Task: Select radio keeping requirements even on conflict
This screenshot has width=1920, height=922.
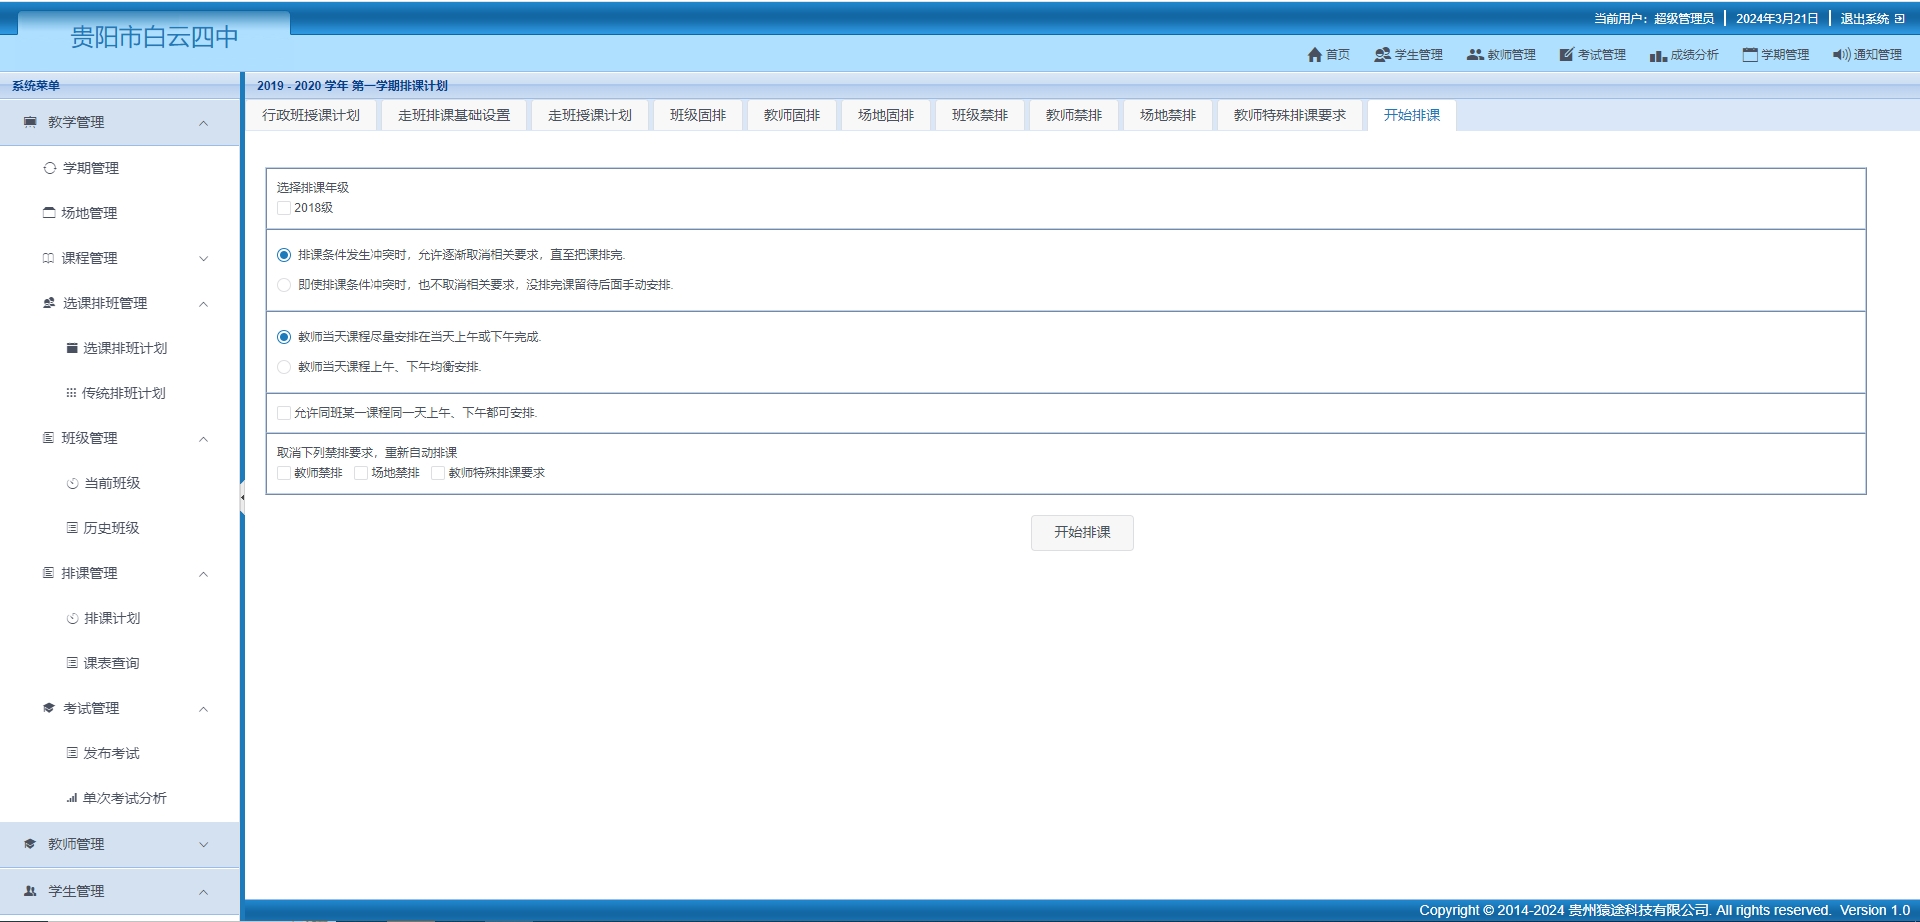Action: (284, 285)
